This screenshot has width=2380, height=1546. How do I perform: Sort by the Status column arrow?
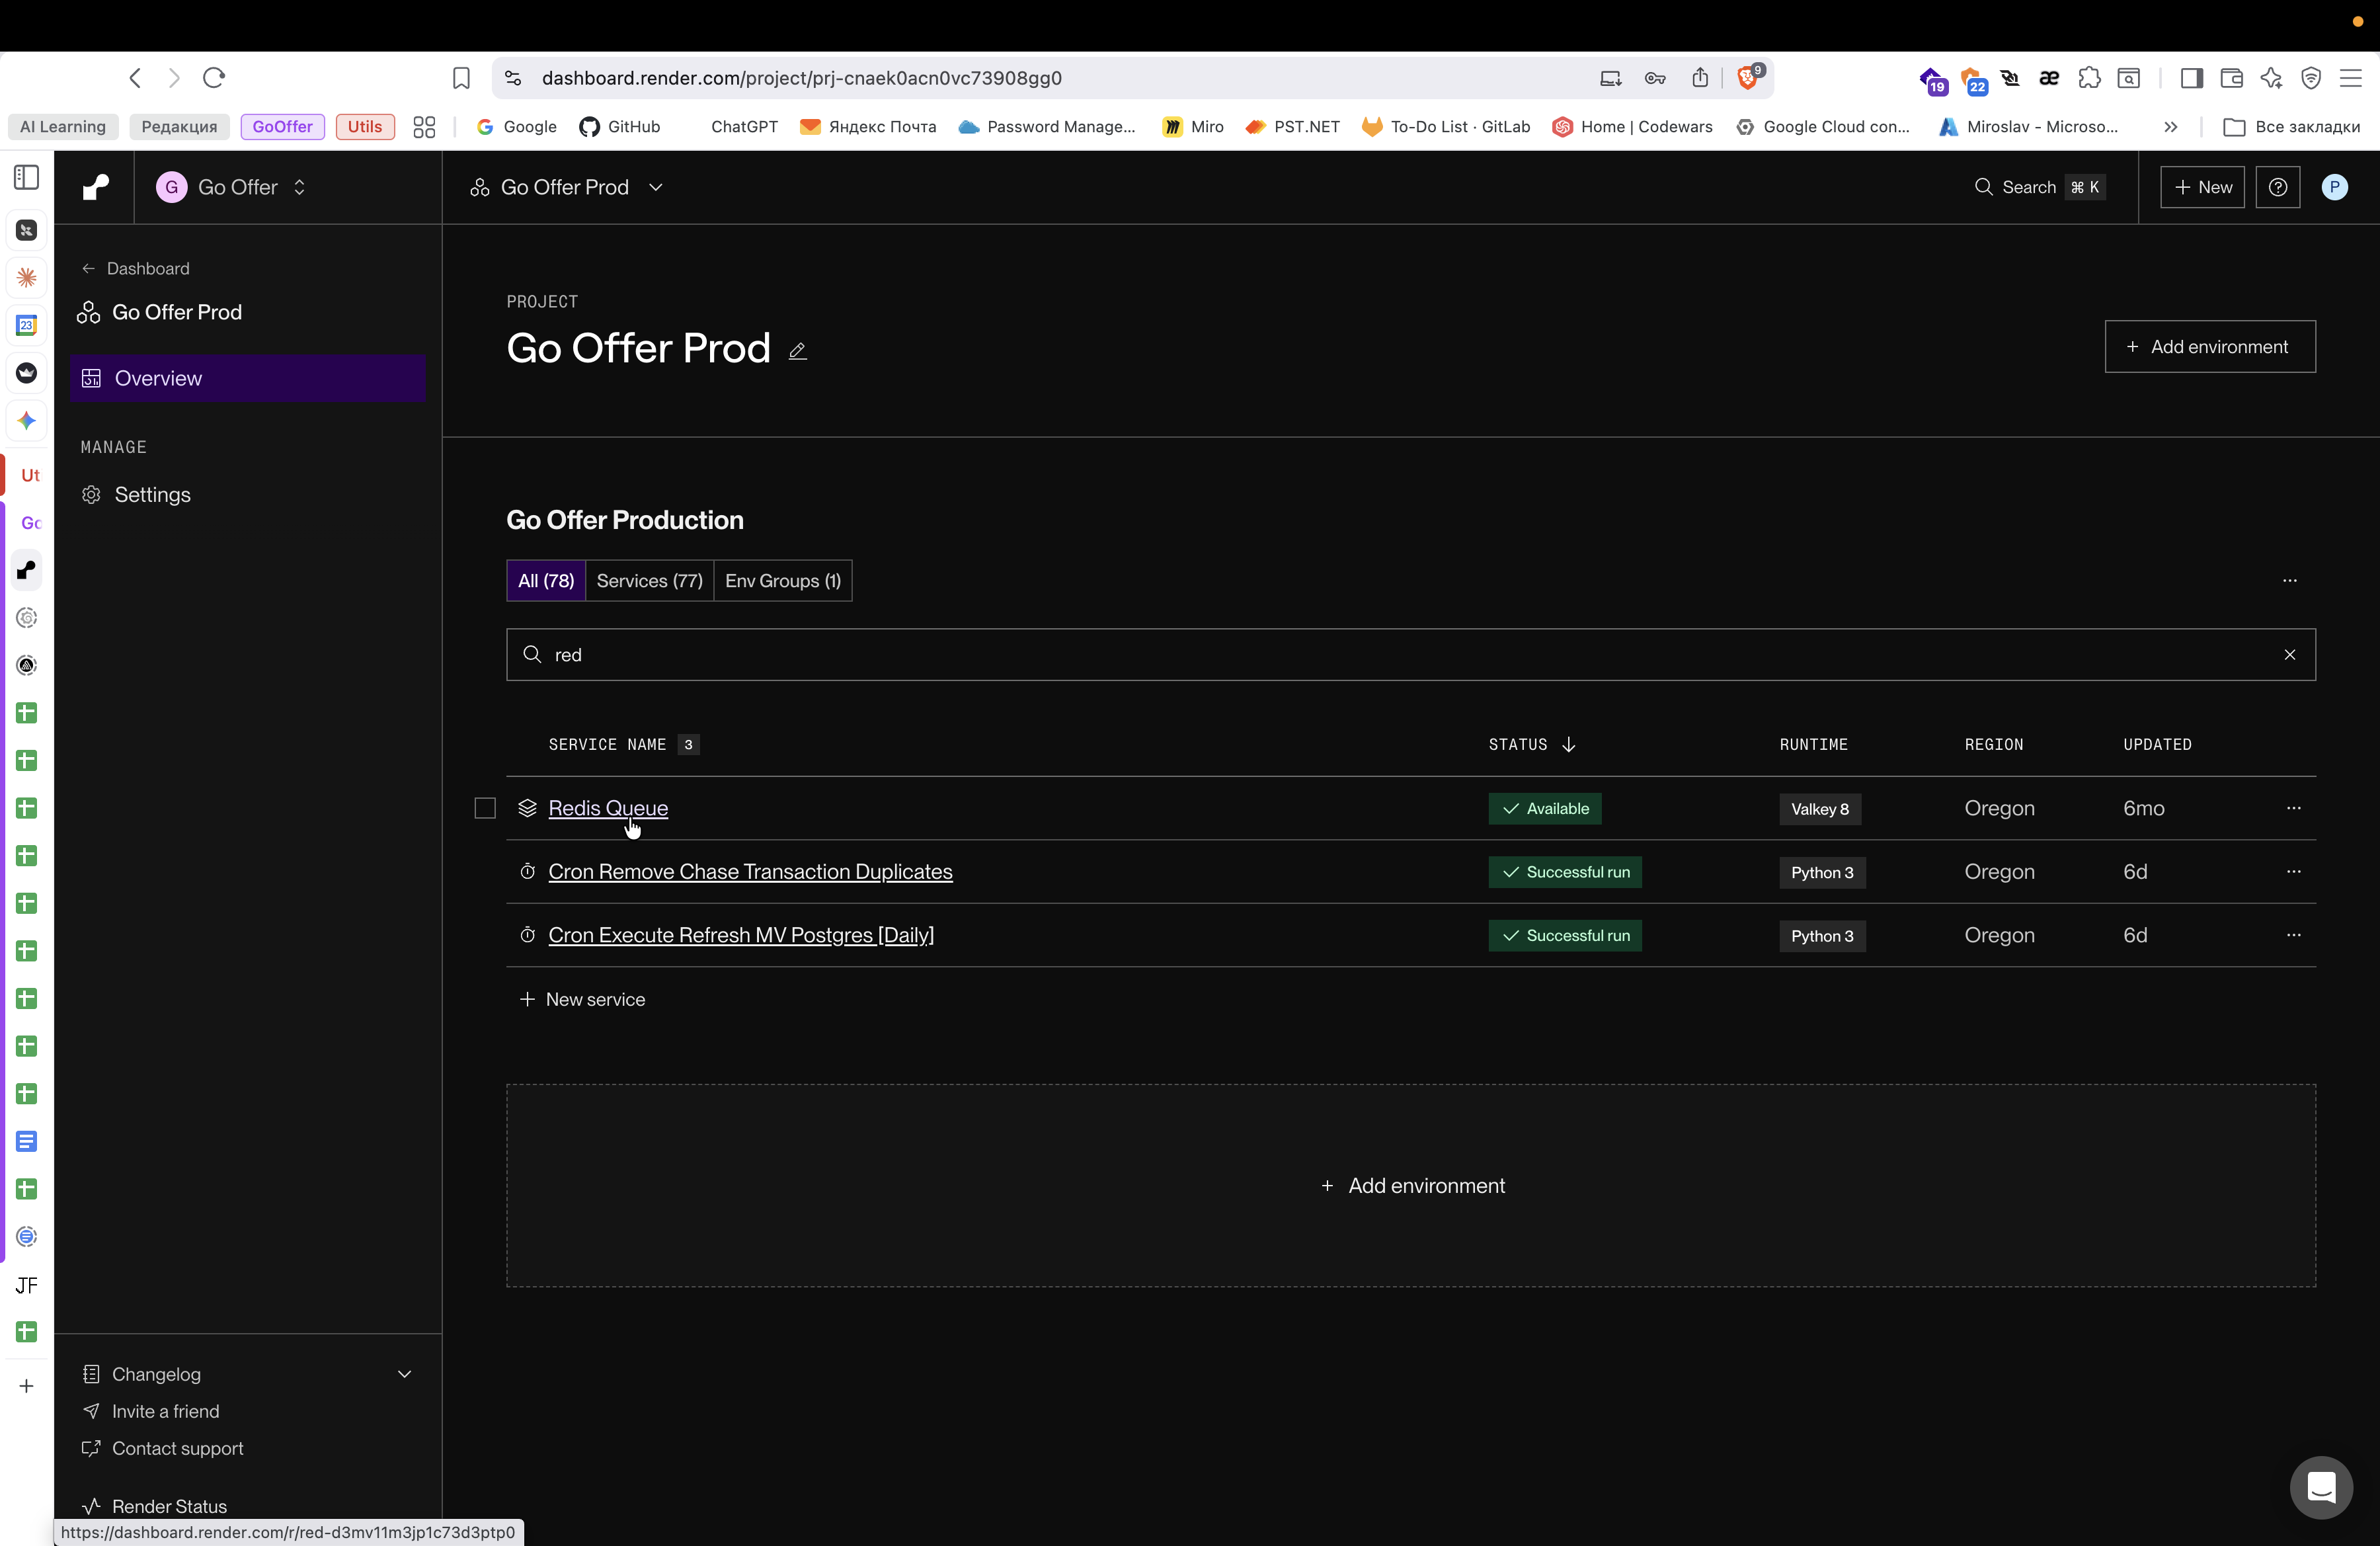coord(1568,745)
